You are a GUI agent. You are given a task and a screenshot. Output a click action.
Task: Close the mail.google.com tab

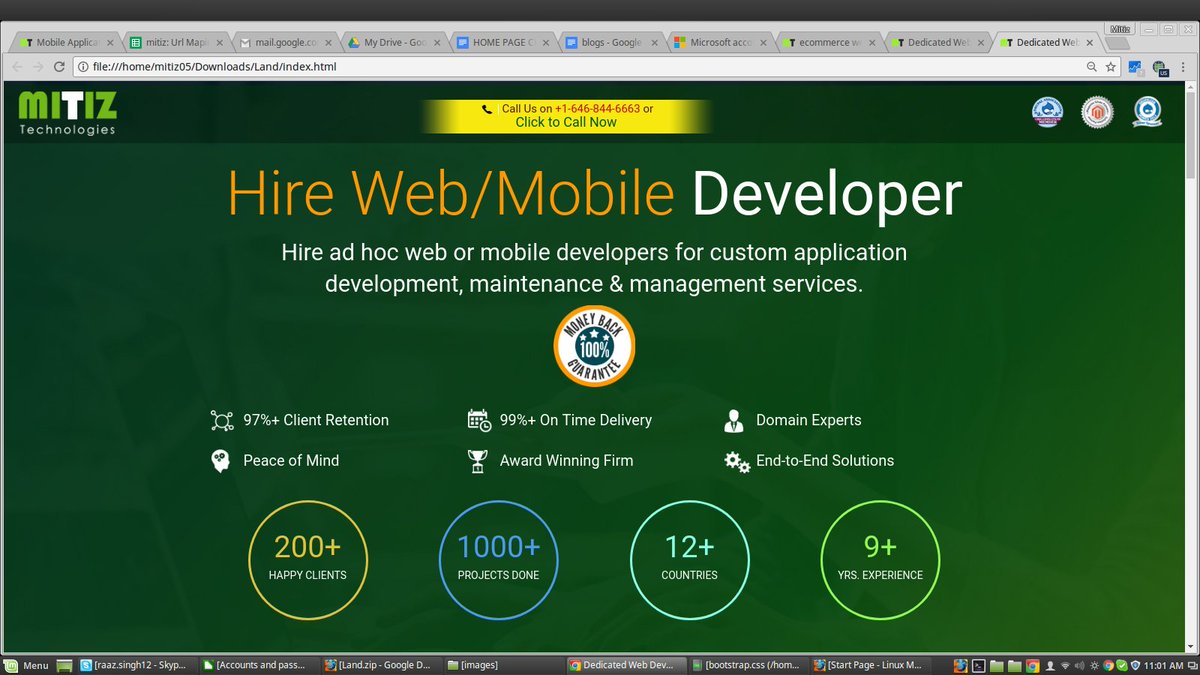(327, 43)
